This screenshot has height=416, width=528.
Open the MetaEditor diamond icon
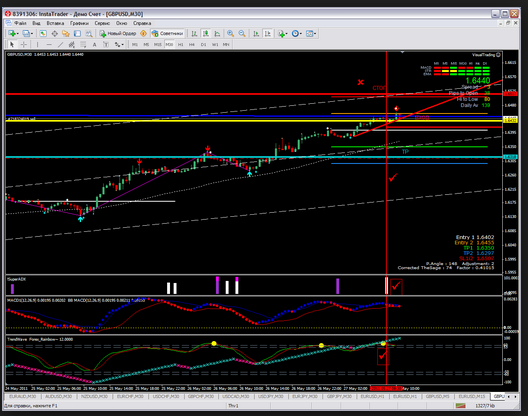[x=143, y=33]
